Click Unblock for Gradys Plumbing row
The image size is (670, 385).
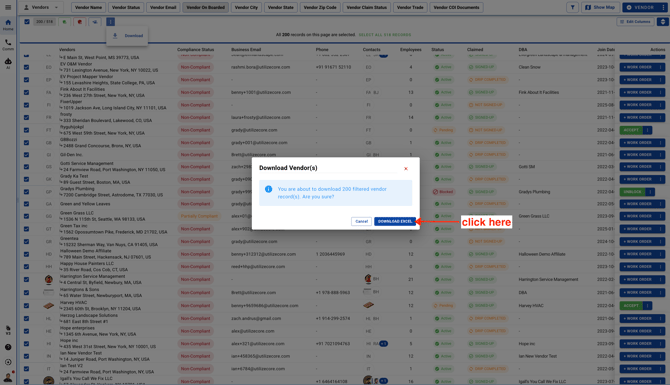click(x=632, y=192)
